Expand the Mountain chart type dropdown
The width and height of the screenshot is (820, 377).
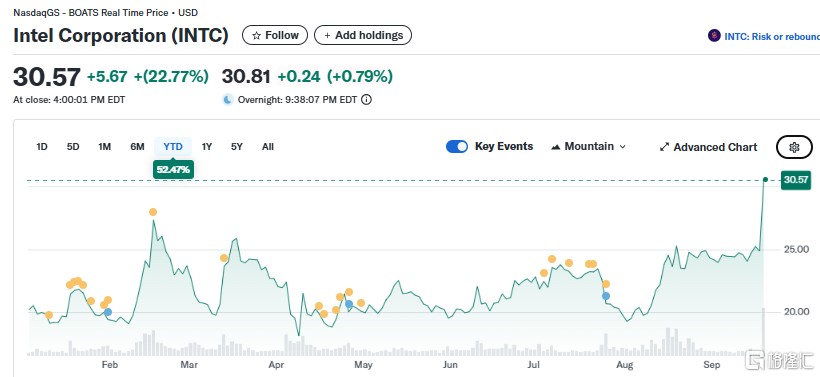pyautogui.click(x=589, y=147)
